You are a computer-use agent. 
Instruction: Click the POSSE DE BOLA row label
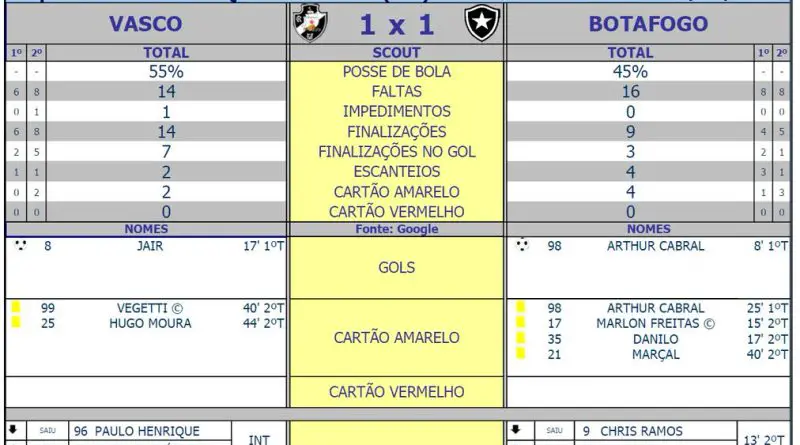point(396,72)
